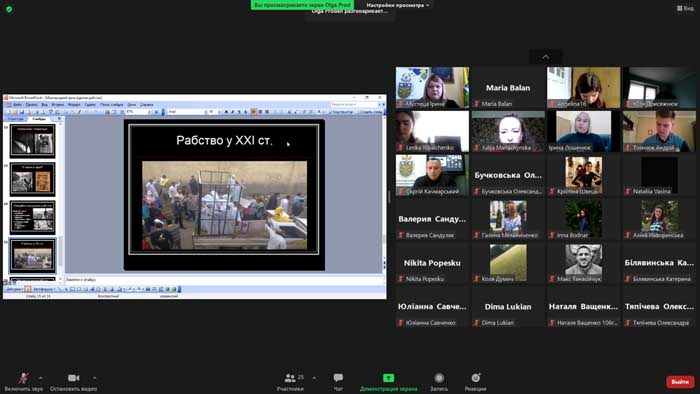Switch layout using the View icon

tap(685, 8)
